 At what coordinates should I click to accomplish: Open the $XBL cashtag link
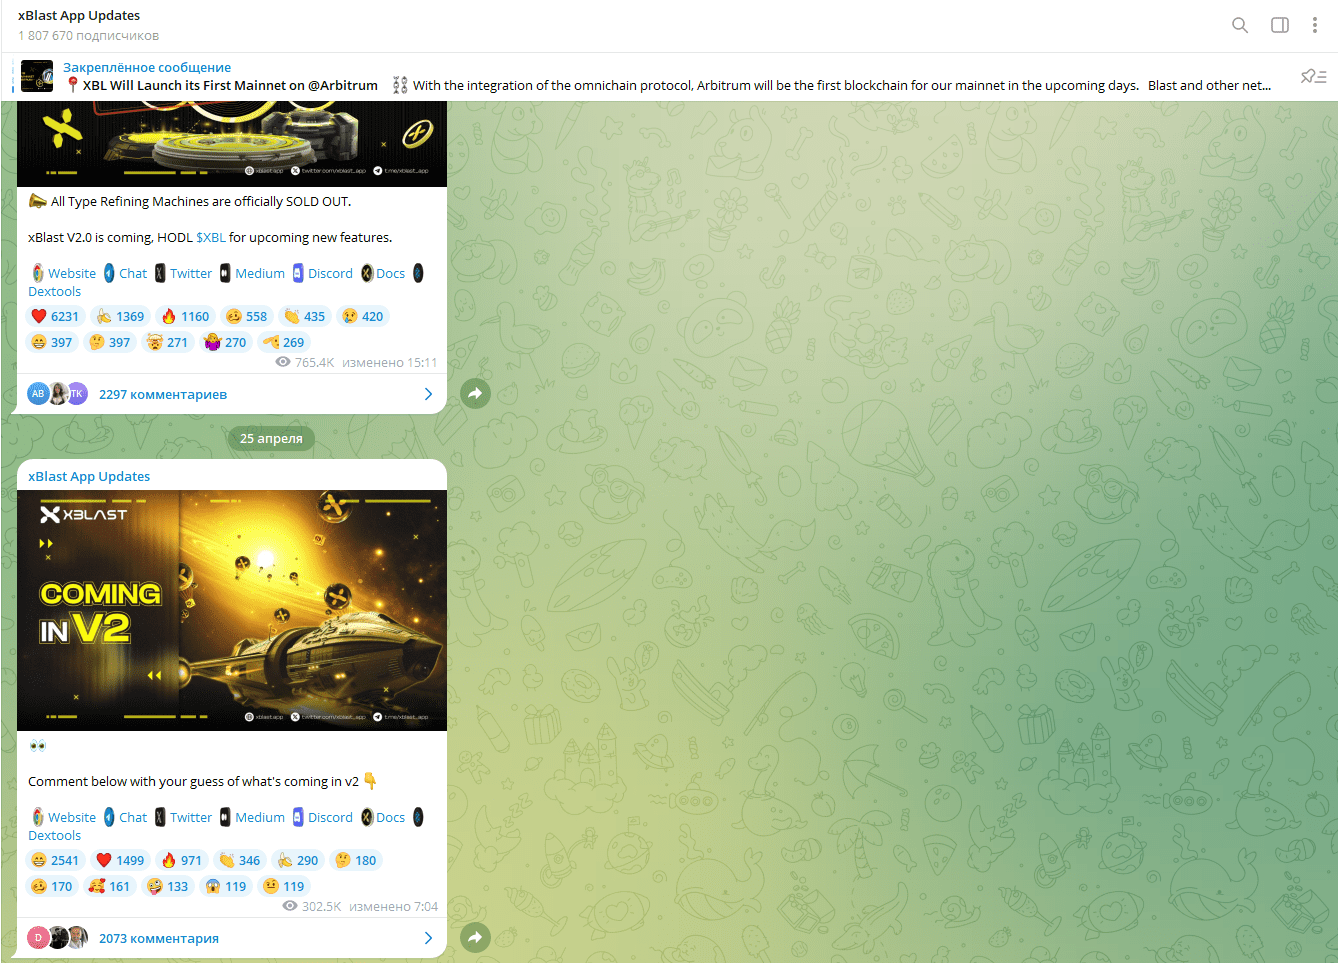coord(211,237)
